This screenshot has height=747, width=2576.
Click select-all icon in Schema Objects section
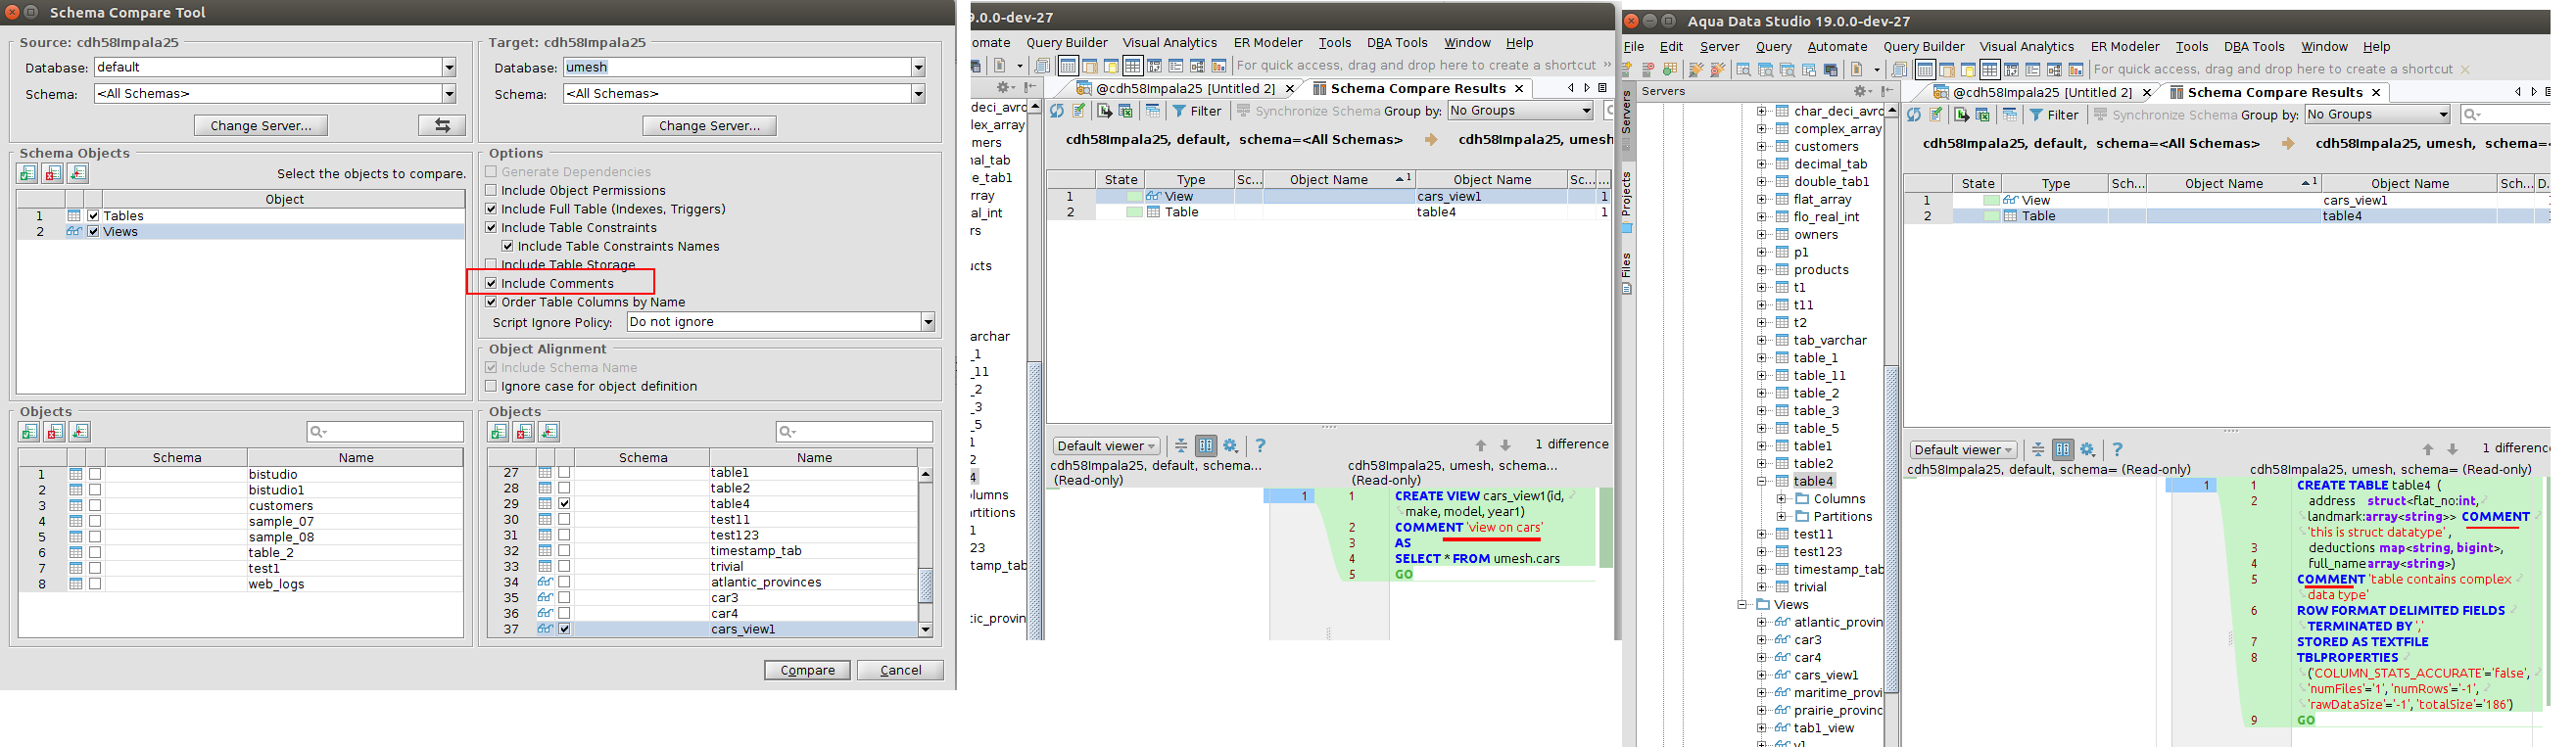pyautogui.click(x=28, y=173)
